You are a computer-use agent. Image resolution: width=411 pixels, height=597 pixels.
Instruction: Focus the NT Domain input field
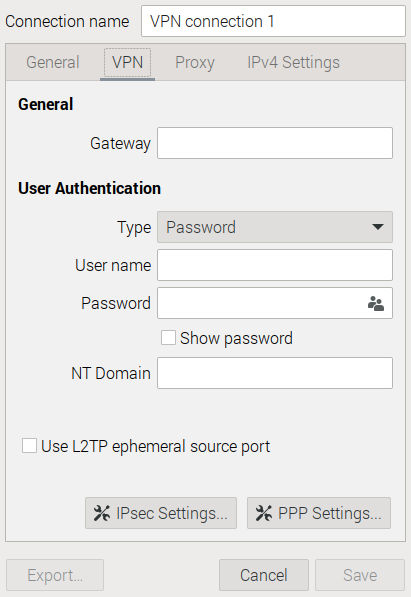tap(275, 373)
